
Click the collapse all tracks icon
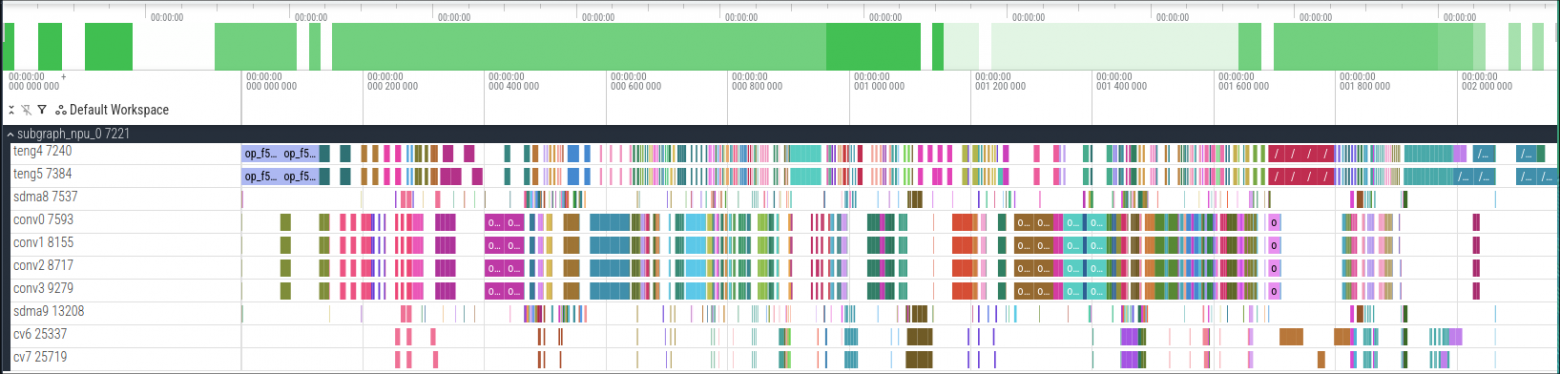pos(11,110)
